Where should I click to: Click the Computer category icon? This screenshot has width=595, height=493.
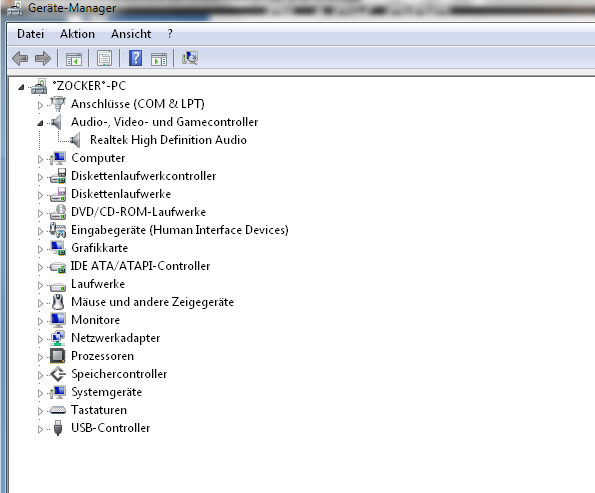[58, 158]
